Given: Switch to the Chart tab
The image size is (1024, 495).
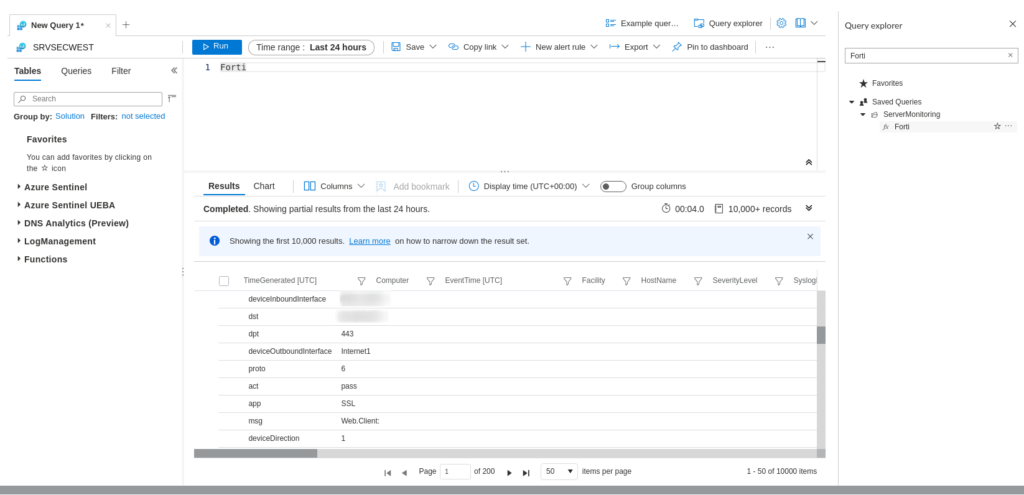Looking at the screenshot, I should coord(264,186).
